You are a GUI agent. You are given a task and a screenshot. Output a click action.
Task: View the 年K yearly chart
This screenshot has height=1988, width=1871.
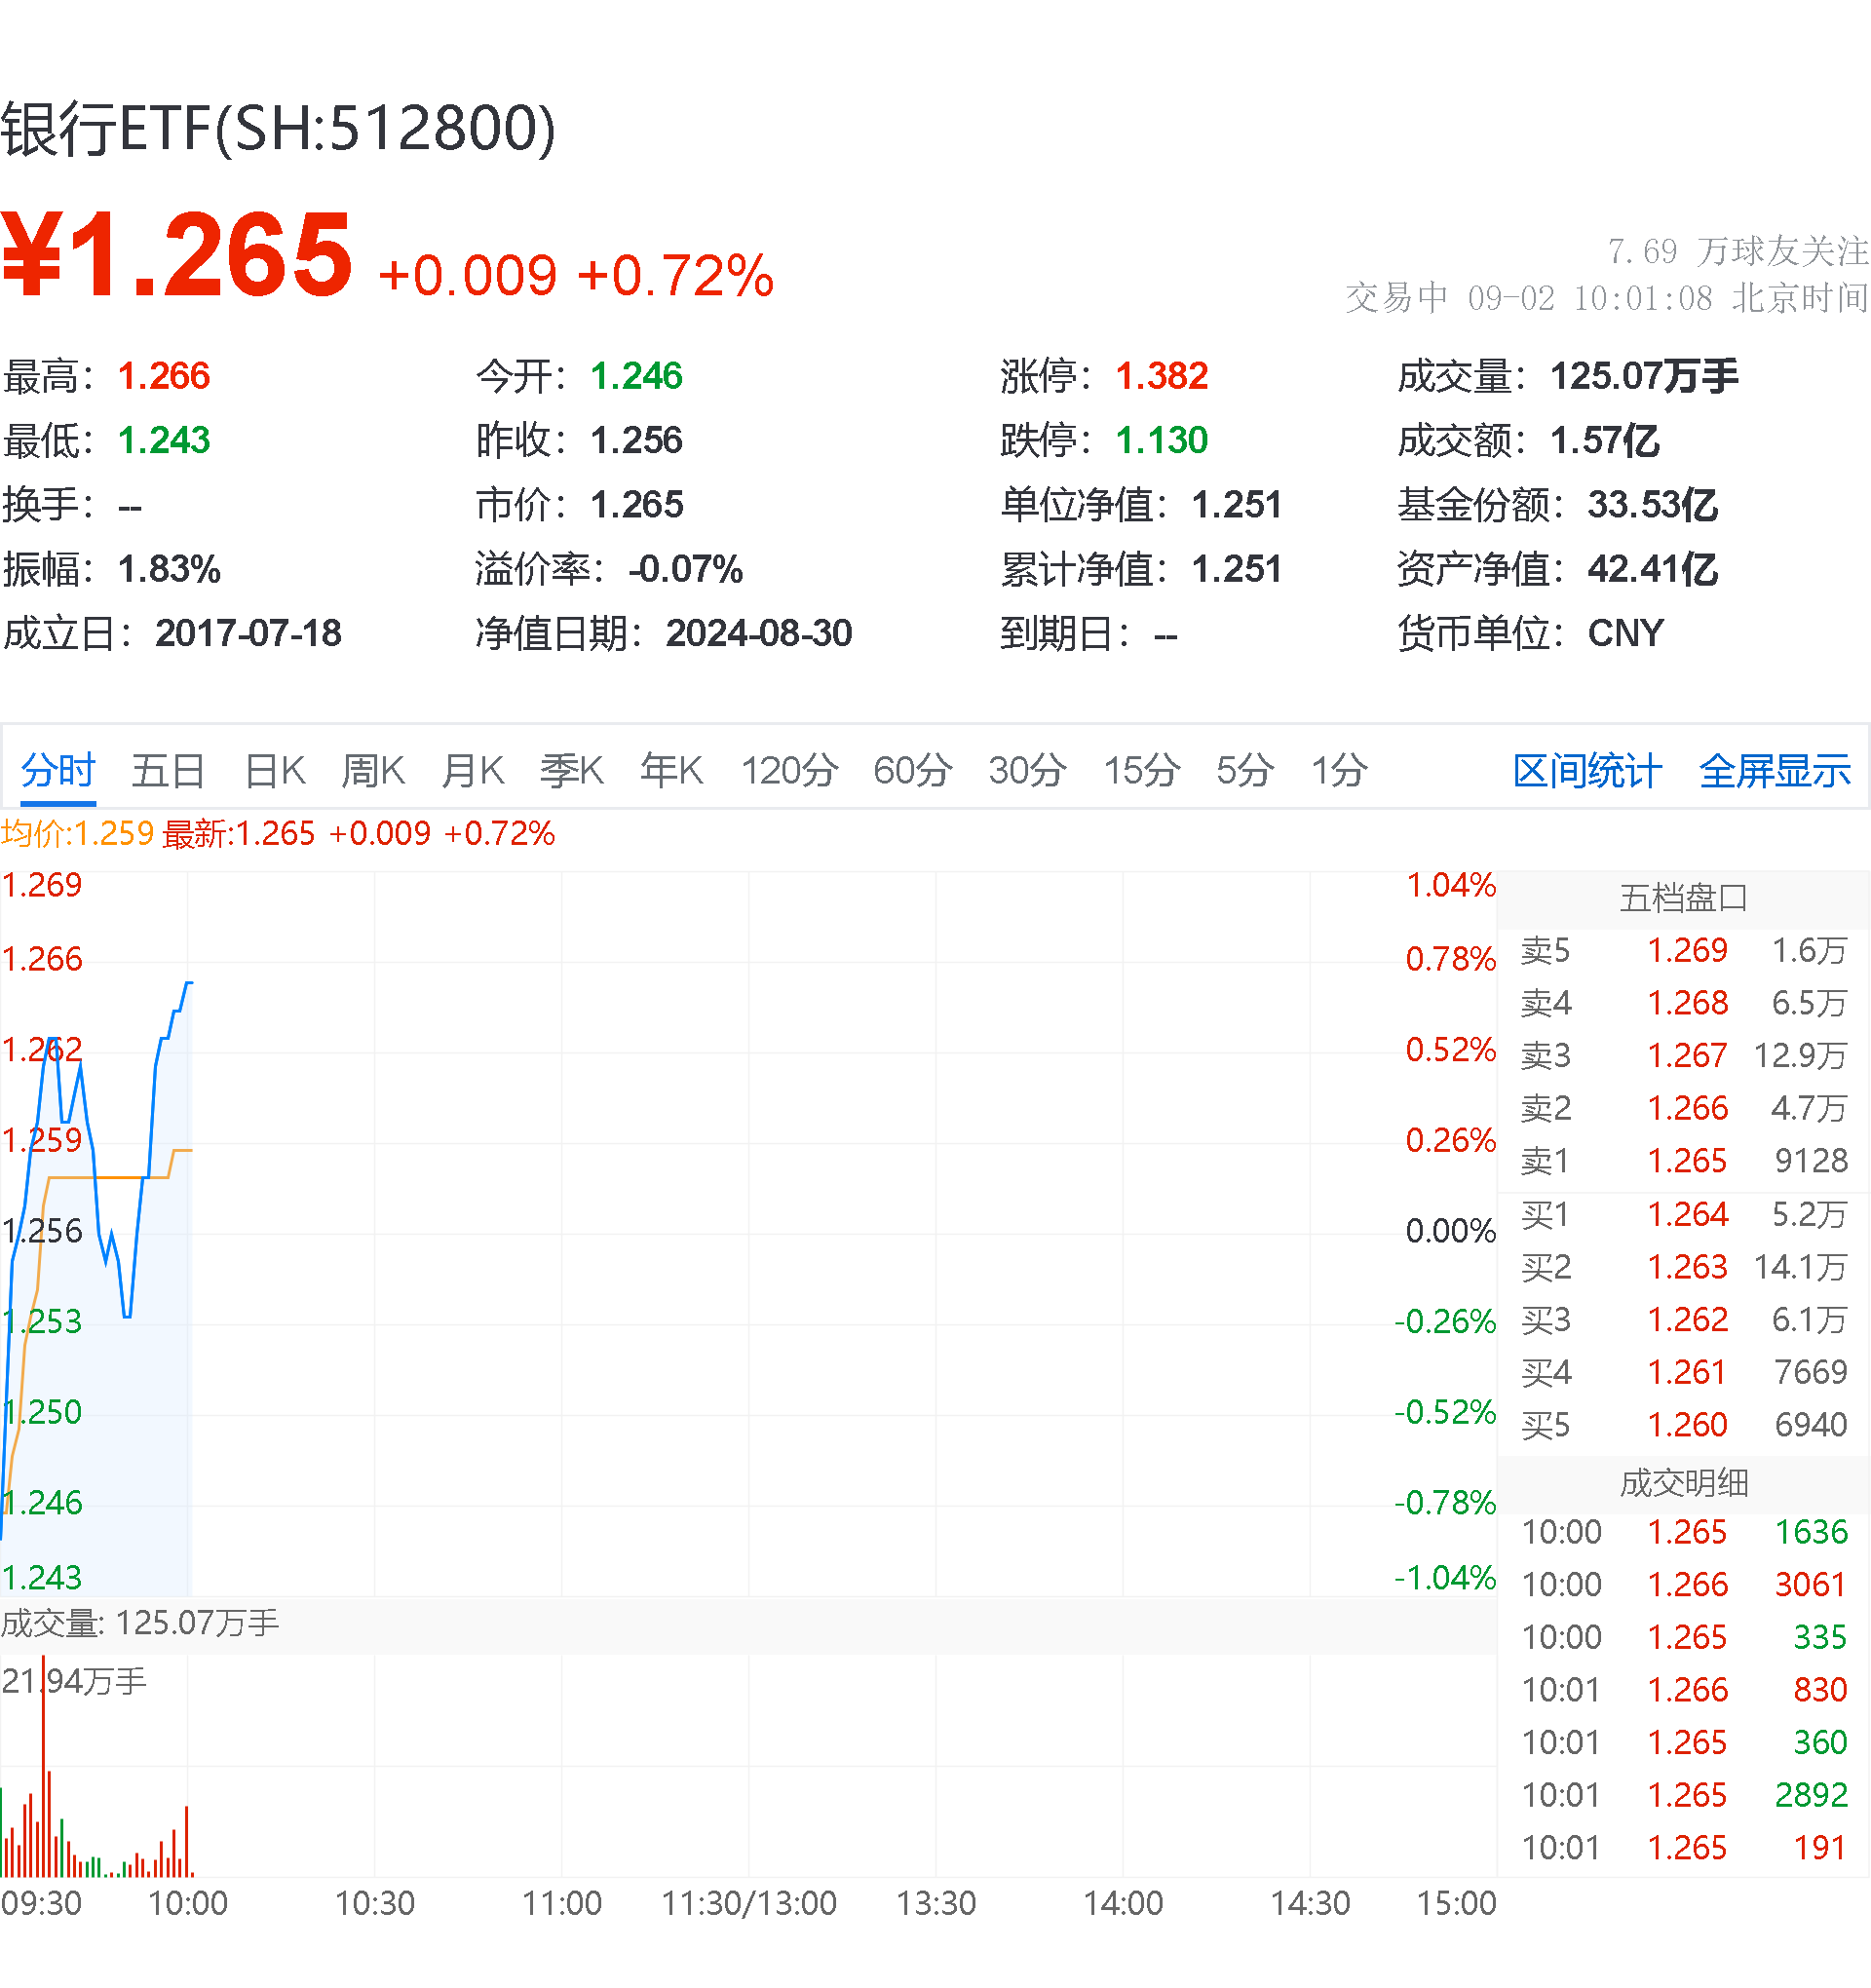coord(670,770)
